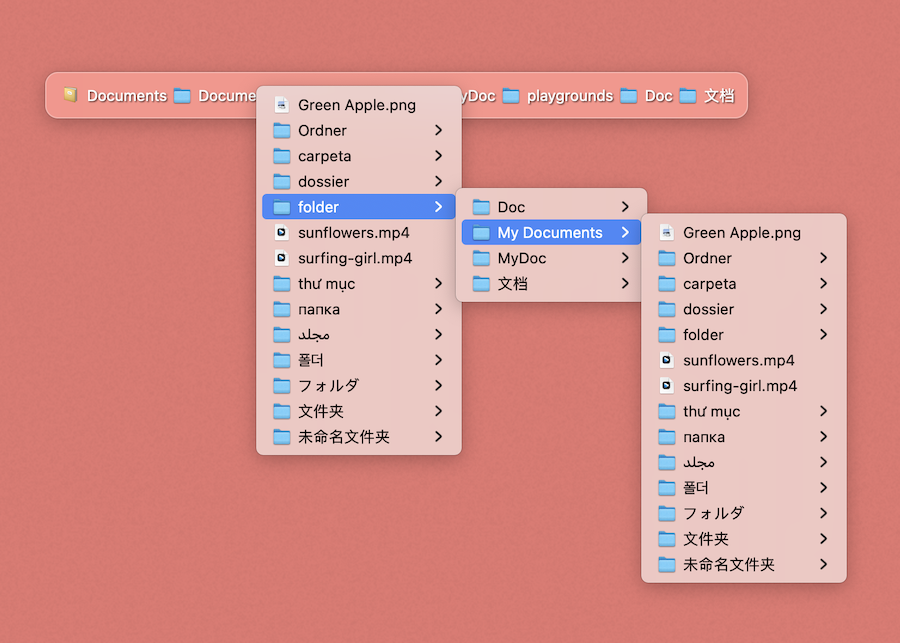The height and width of the screenshot is (643, 900).
Task: Expand the フォルダ chevron in rightmost submenu
Action: point(823,513)
